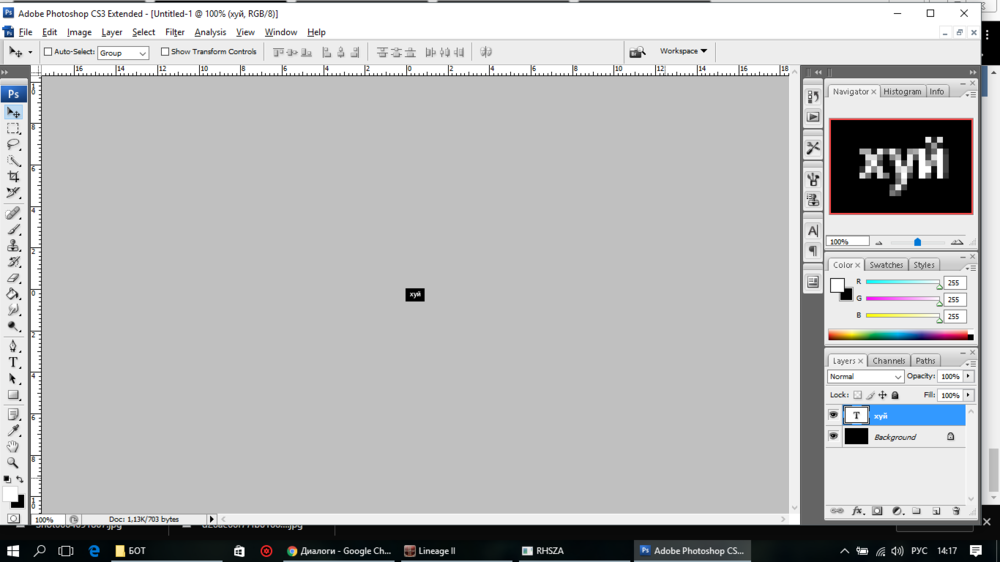
Task: Open the tool preset picker arrow
Action: click(29, 52)
